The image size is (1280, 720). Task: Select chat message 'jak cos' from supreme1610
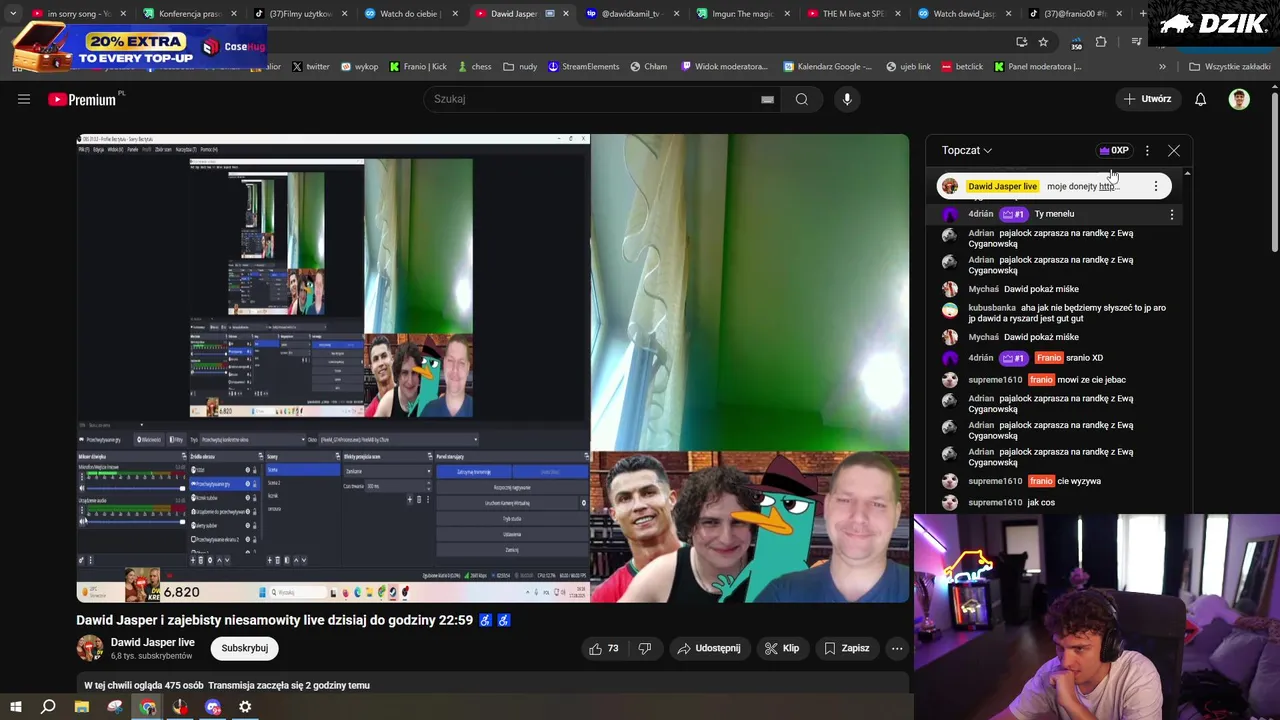1041,502
